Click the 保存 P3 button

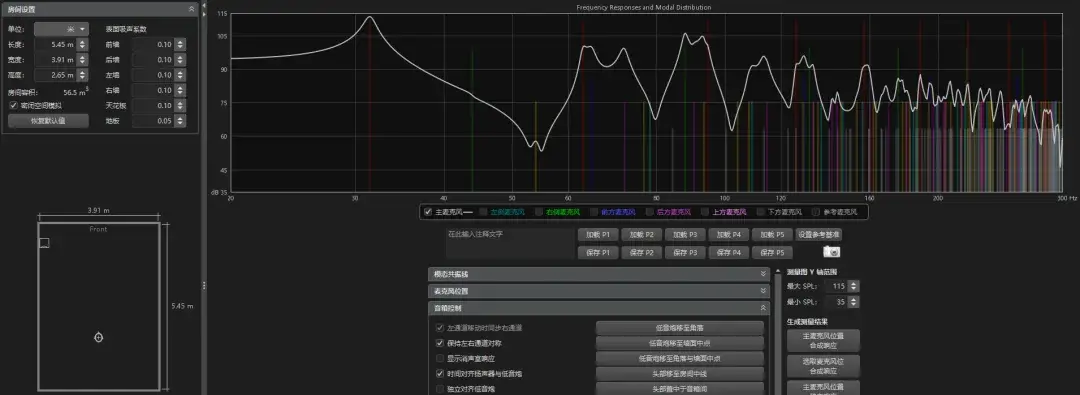(685, 252)
